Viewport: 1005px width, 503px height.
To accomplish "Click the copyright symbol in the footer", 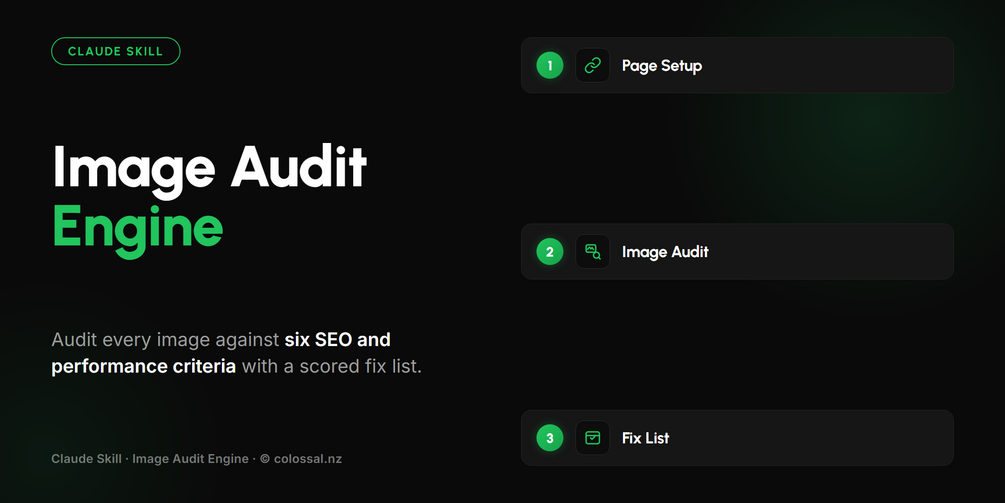I will [x=265, y=459].
